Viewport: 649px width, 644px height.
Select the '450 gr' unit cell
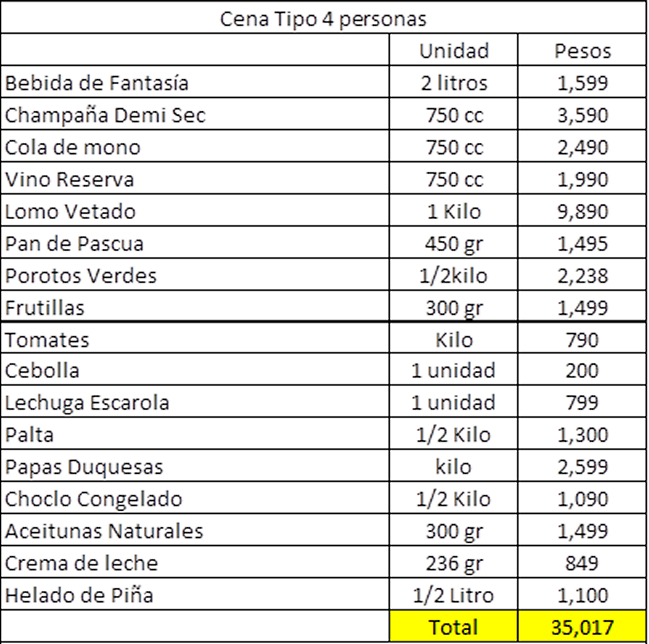[453, 243]
